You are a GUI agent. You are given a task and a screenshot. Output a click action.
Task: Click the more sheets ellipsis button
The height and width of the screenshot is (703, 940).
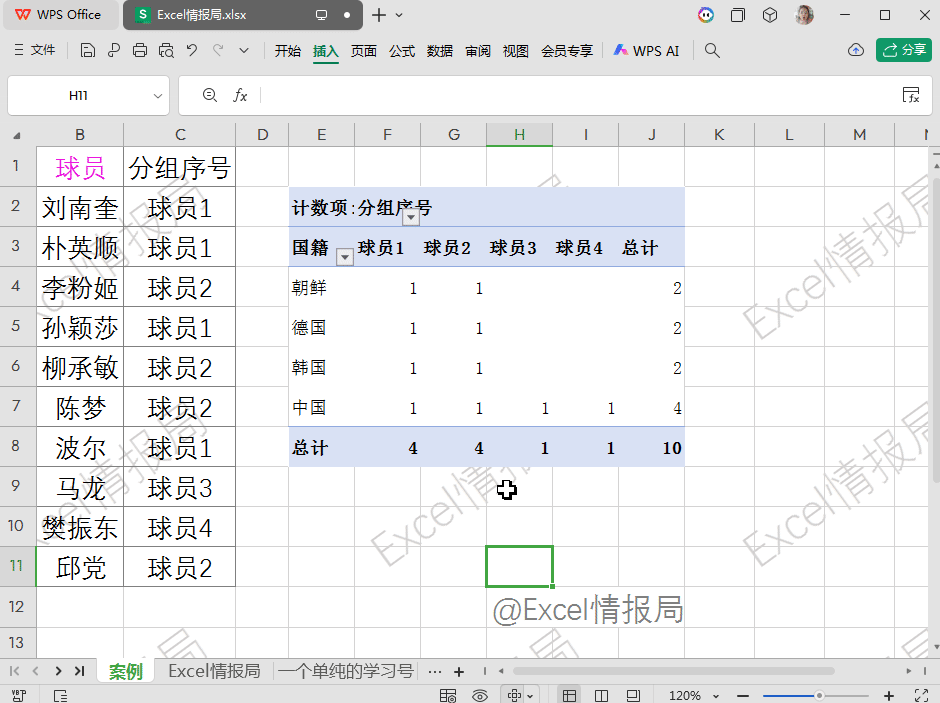[x=435, y=672]
